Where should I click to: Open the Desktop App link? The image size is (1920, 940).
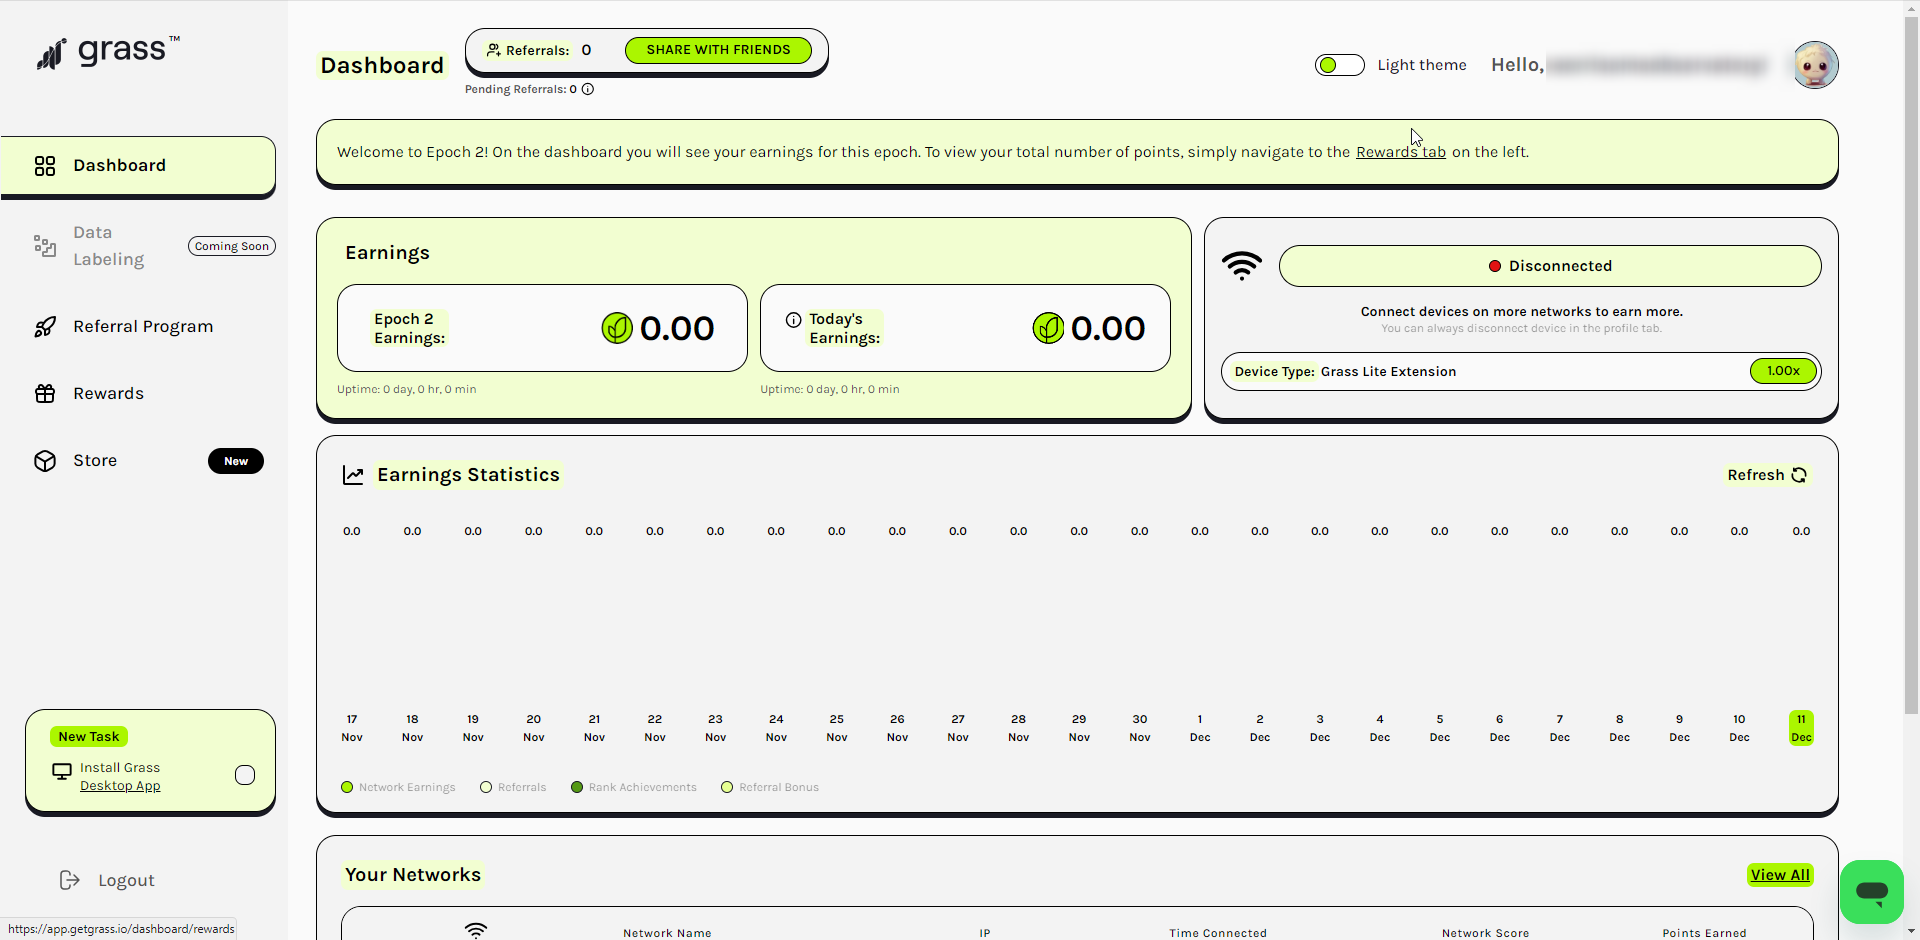(120, 786)
